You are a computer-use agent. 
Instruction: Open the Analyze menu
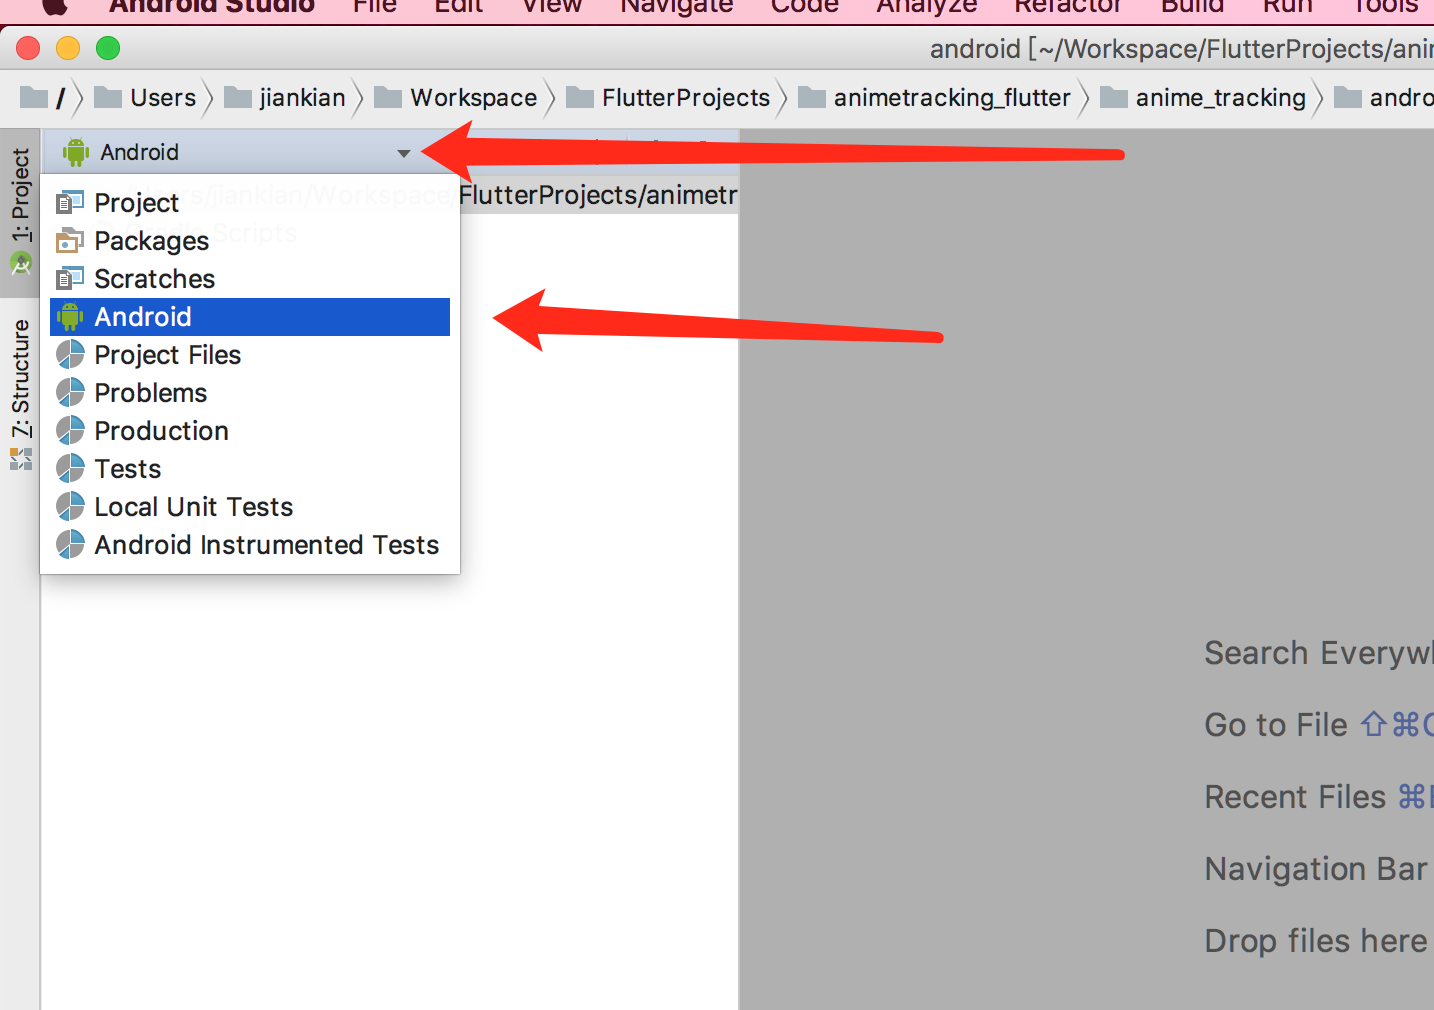(927, 6)
